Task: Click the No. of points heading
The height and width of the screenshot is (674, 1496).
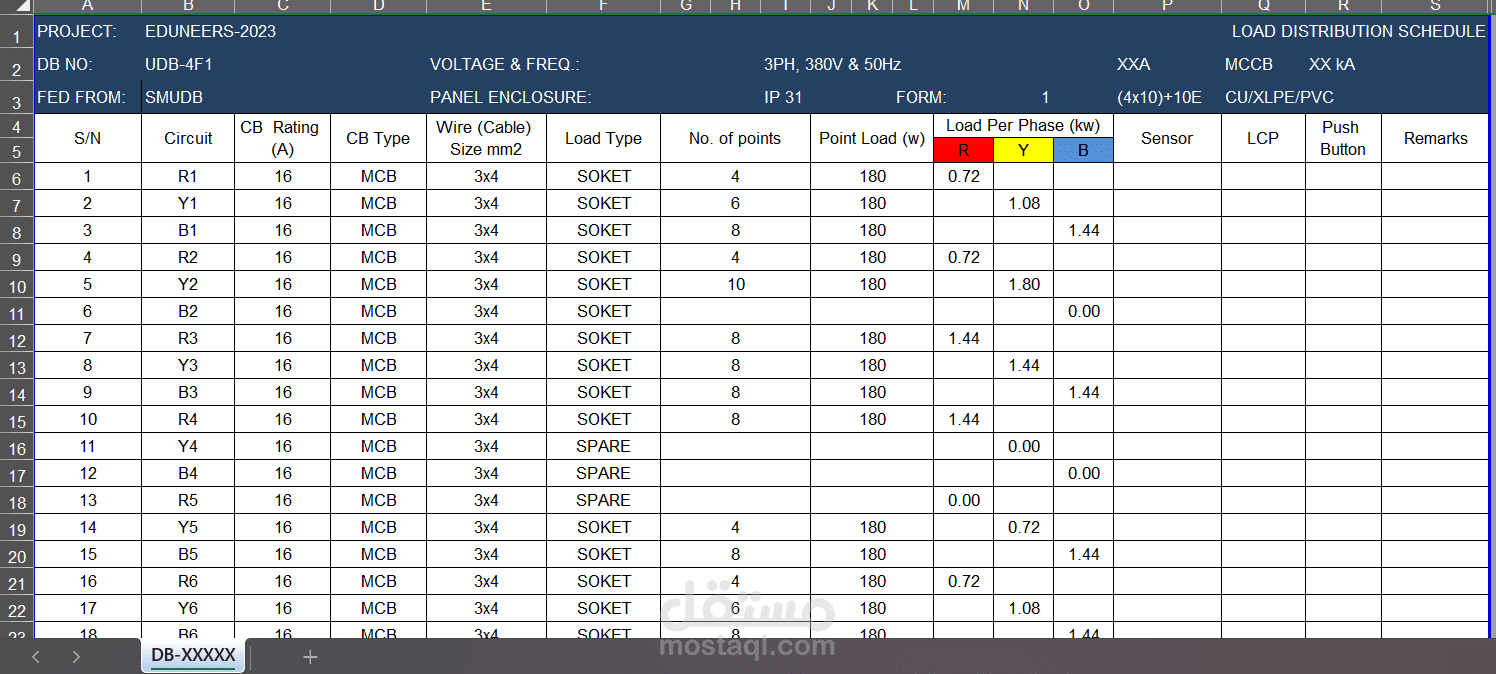Action: (x=735, y=138)
